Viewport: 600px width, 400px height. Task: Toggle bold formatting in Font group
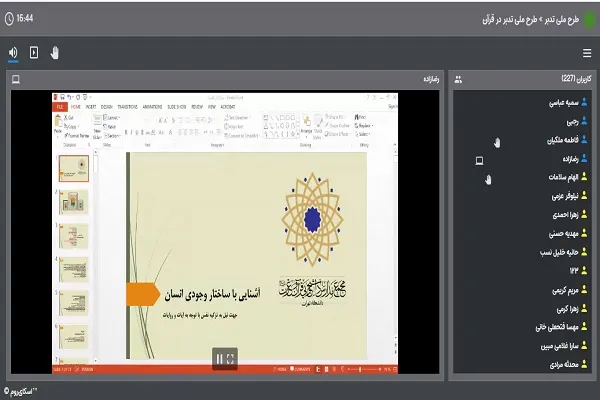tap(126, 132)
